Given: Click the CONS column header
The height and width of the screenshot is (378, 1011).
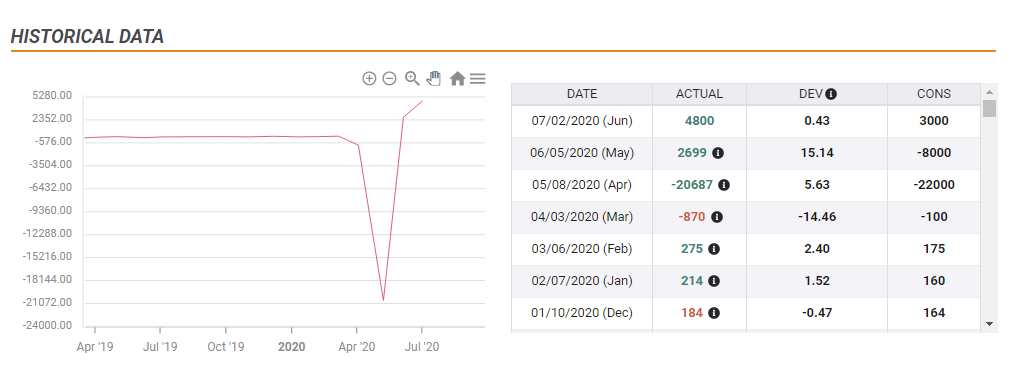Looking at the screenshot, I should (x=934, y=94).
